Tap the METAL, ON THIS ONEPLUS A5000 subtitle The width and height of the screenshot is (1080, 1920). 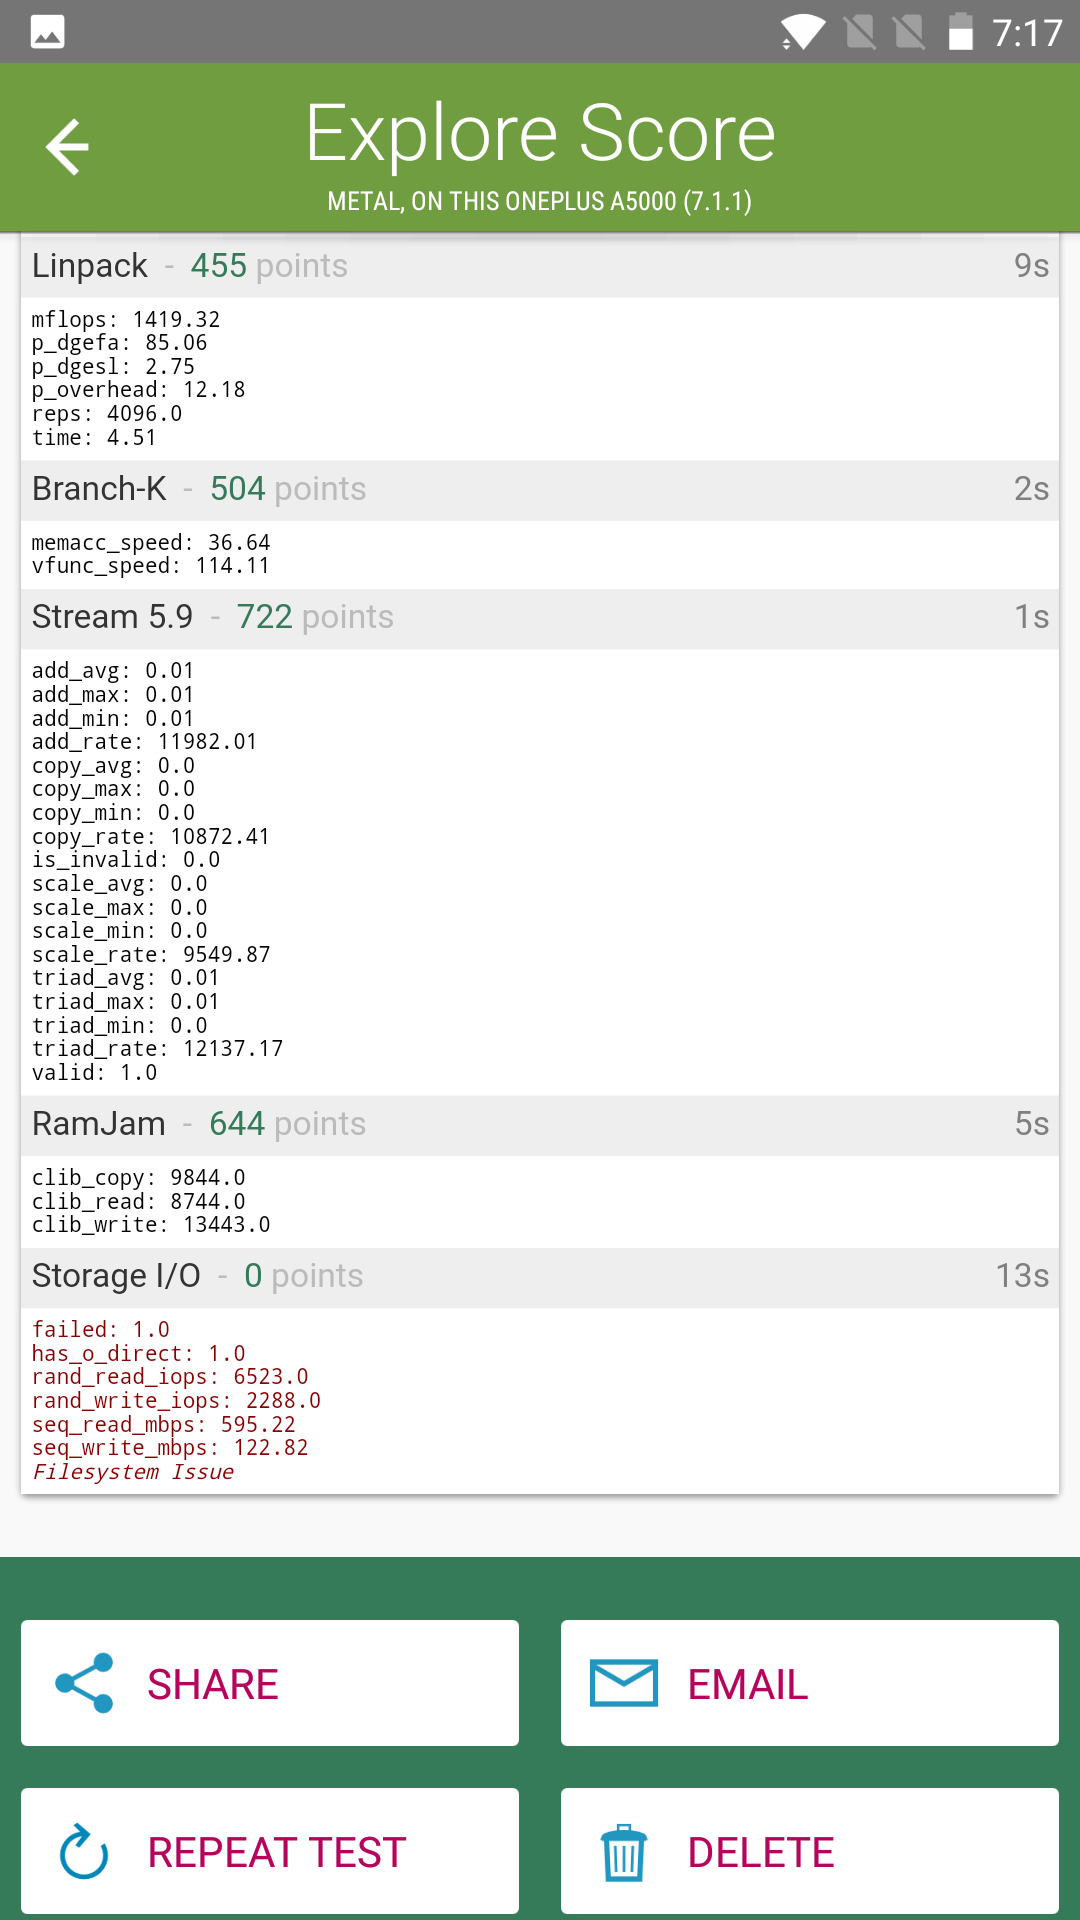click(x=540, y=201)
